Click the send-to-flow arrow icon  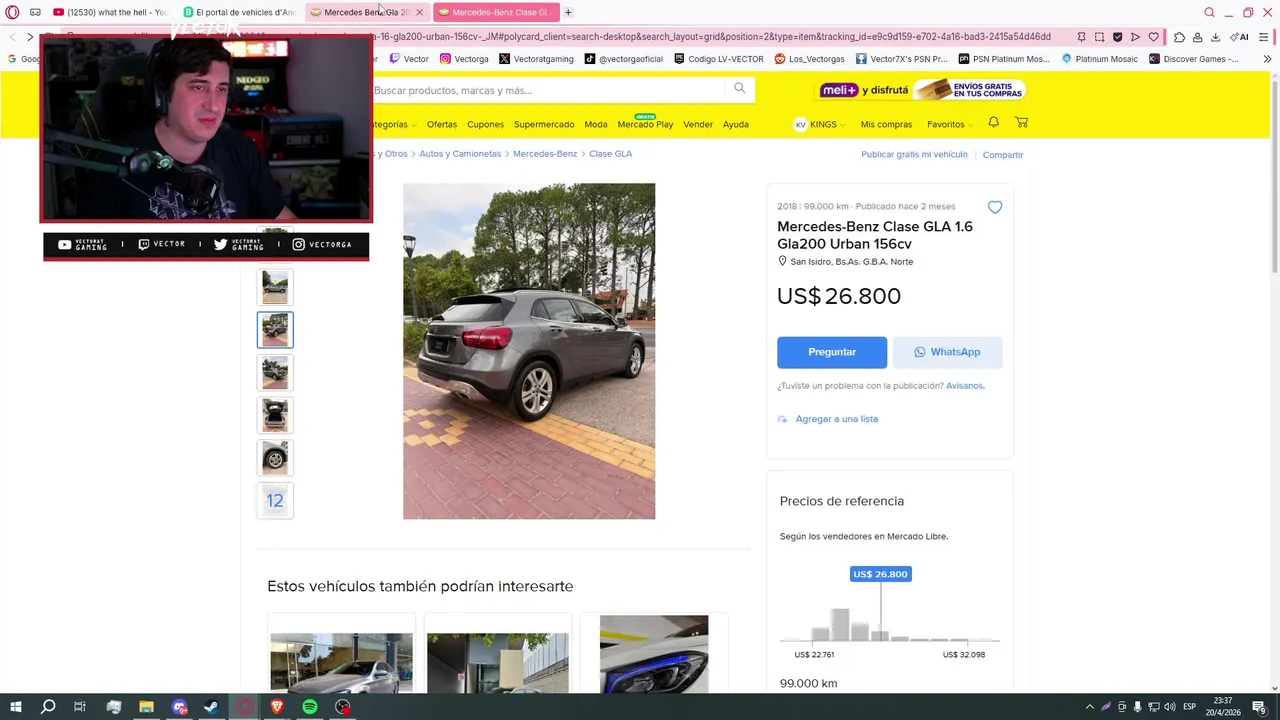coord(1135,37)
